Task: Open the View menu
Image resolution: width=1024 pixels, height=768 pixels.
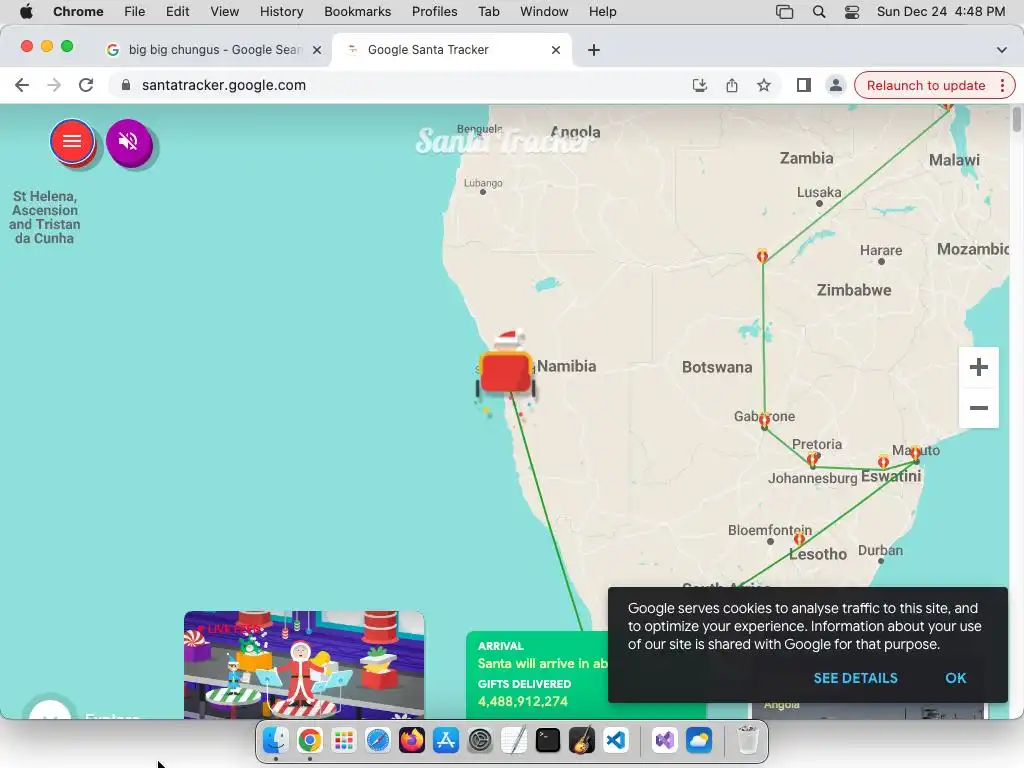Action: click(224, 11)
